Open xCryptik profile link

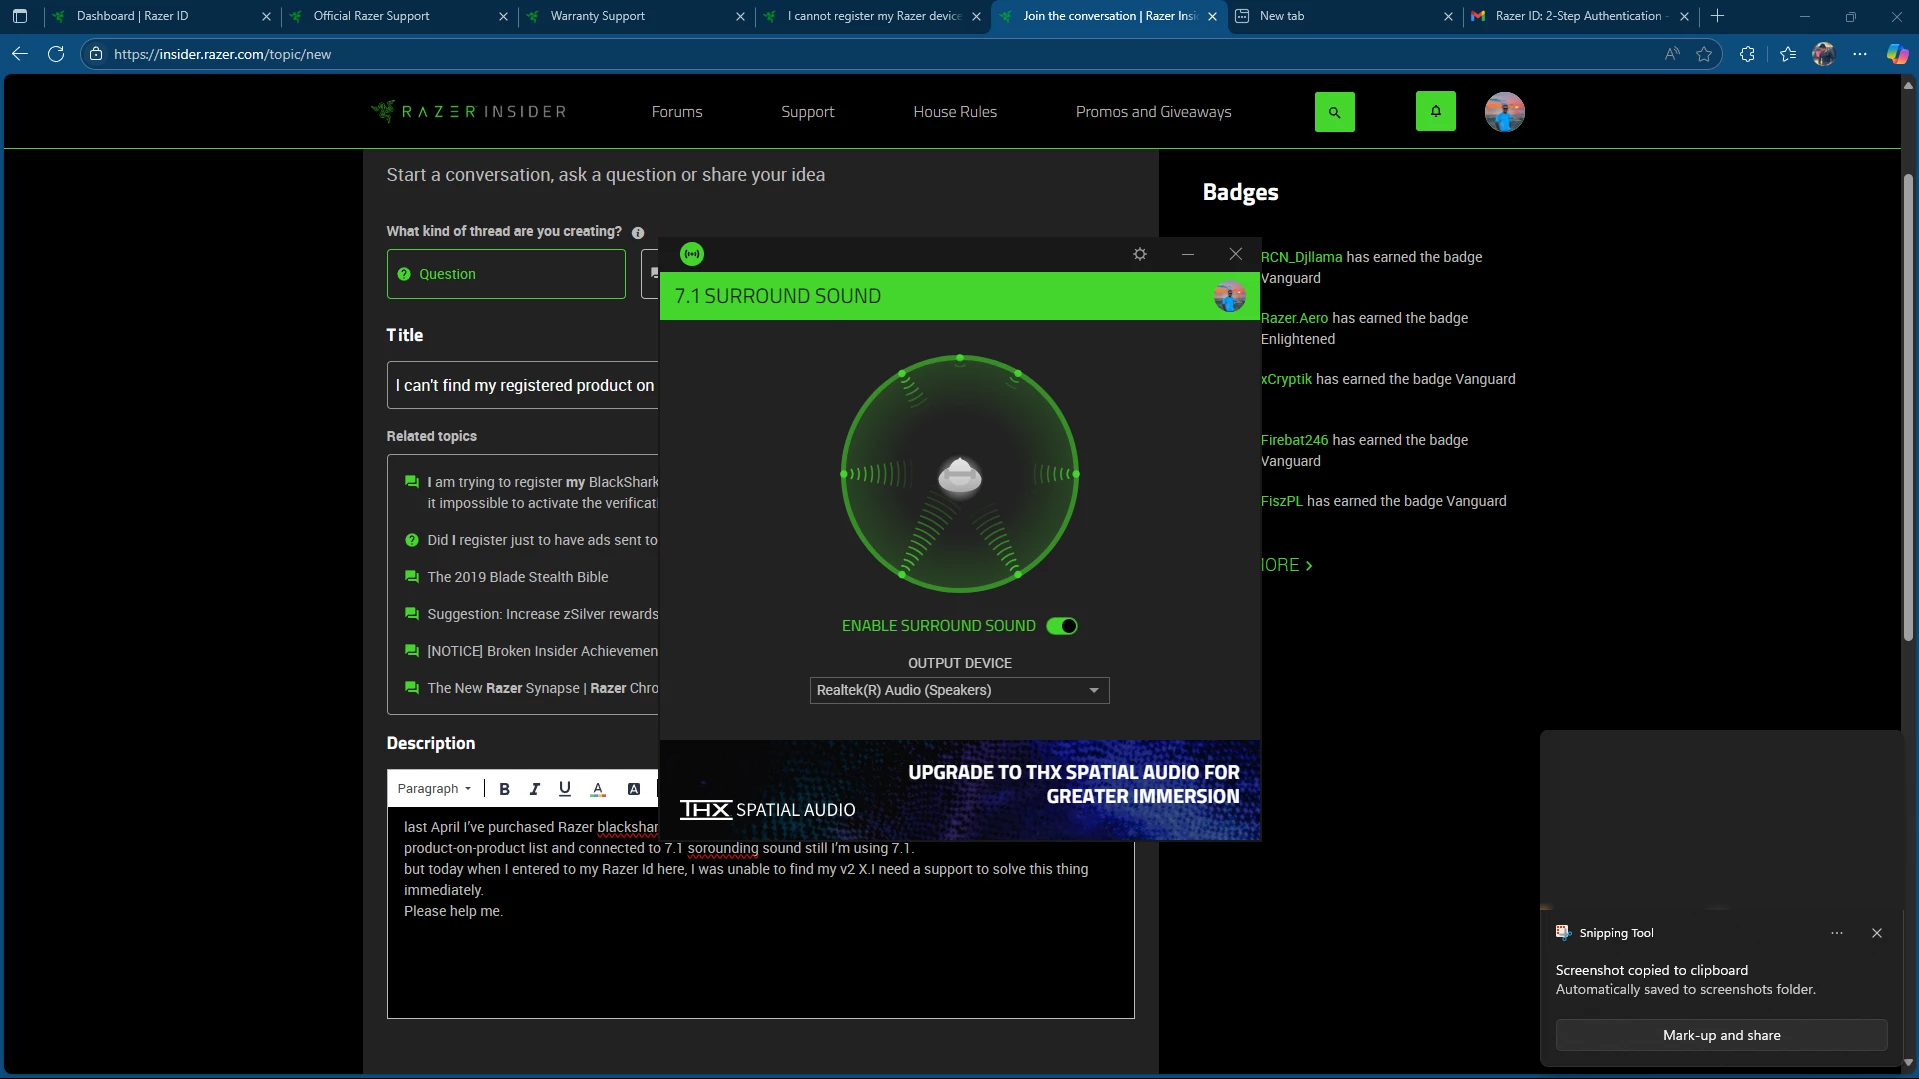(x=1286, y=379)
